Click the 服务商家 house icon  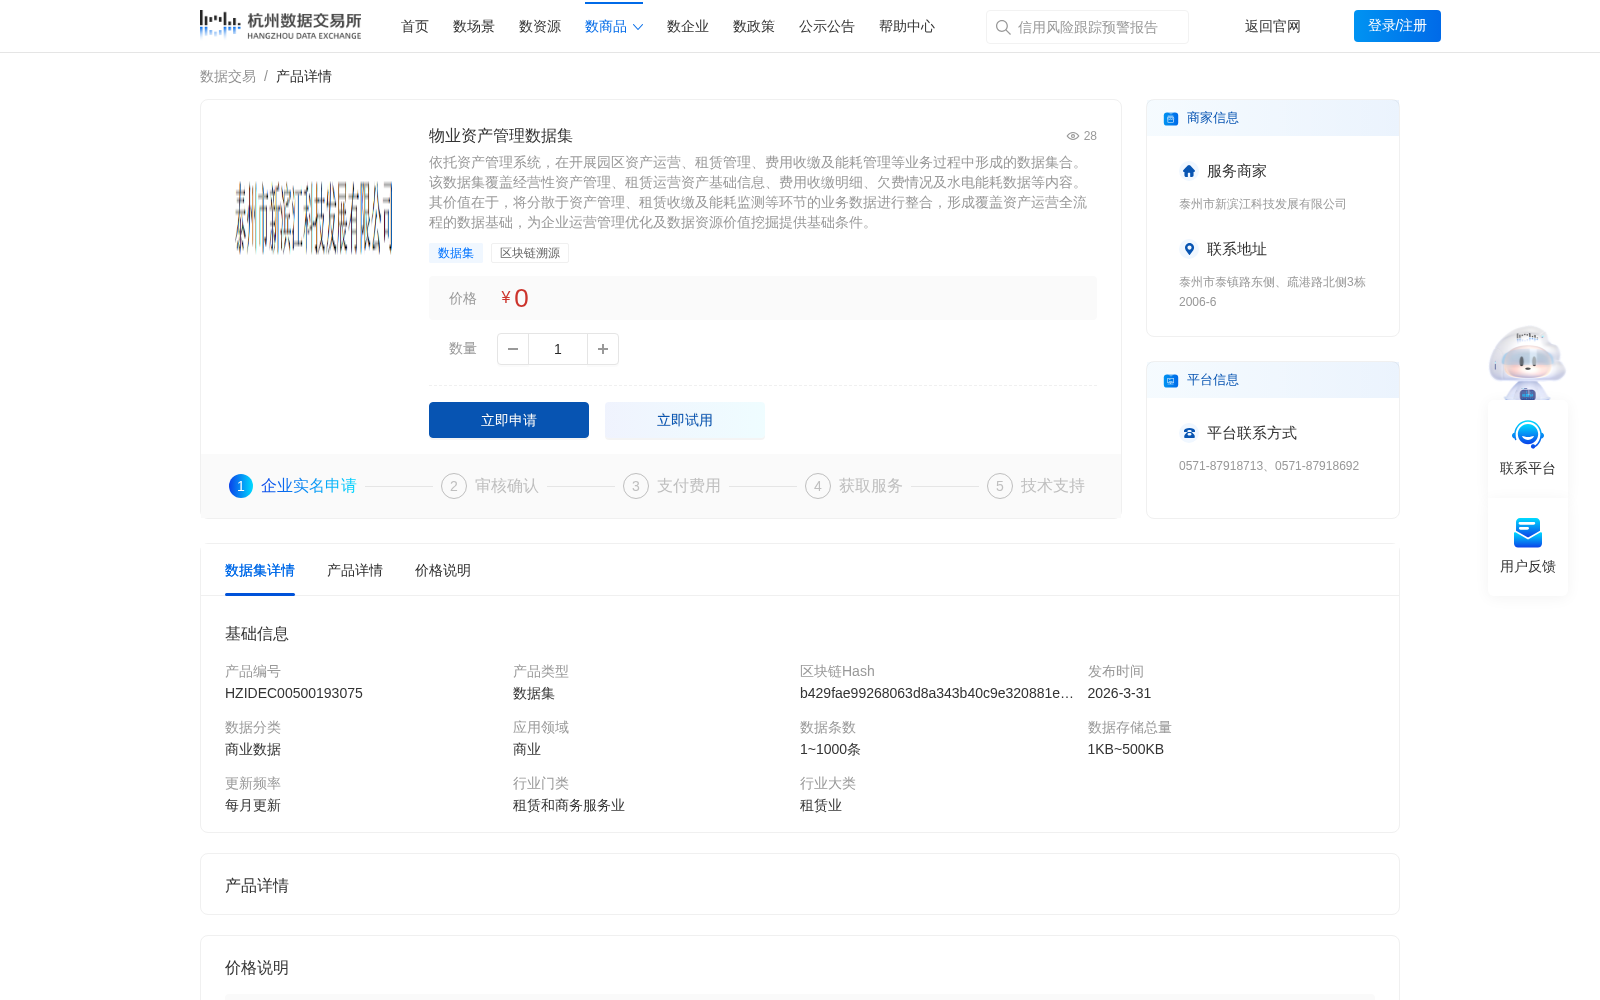pos(1189,171)
